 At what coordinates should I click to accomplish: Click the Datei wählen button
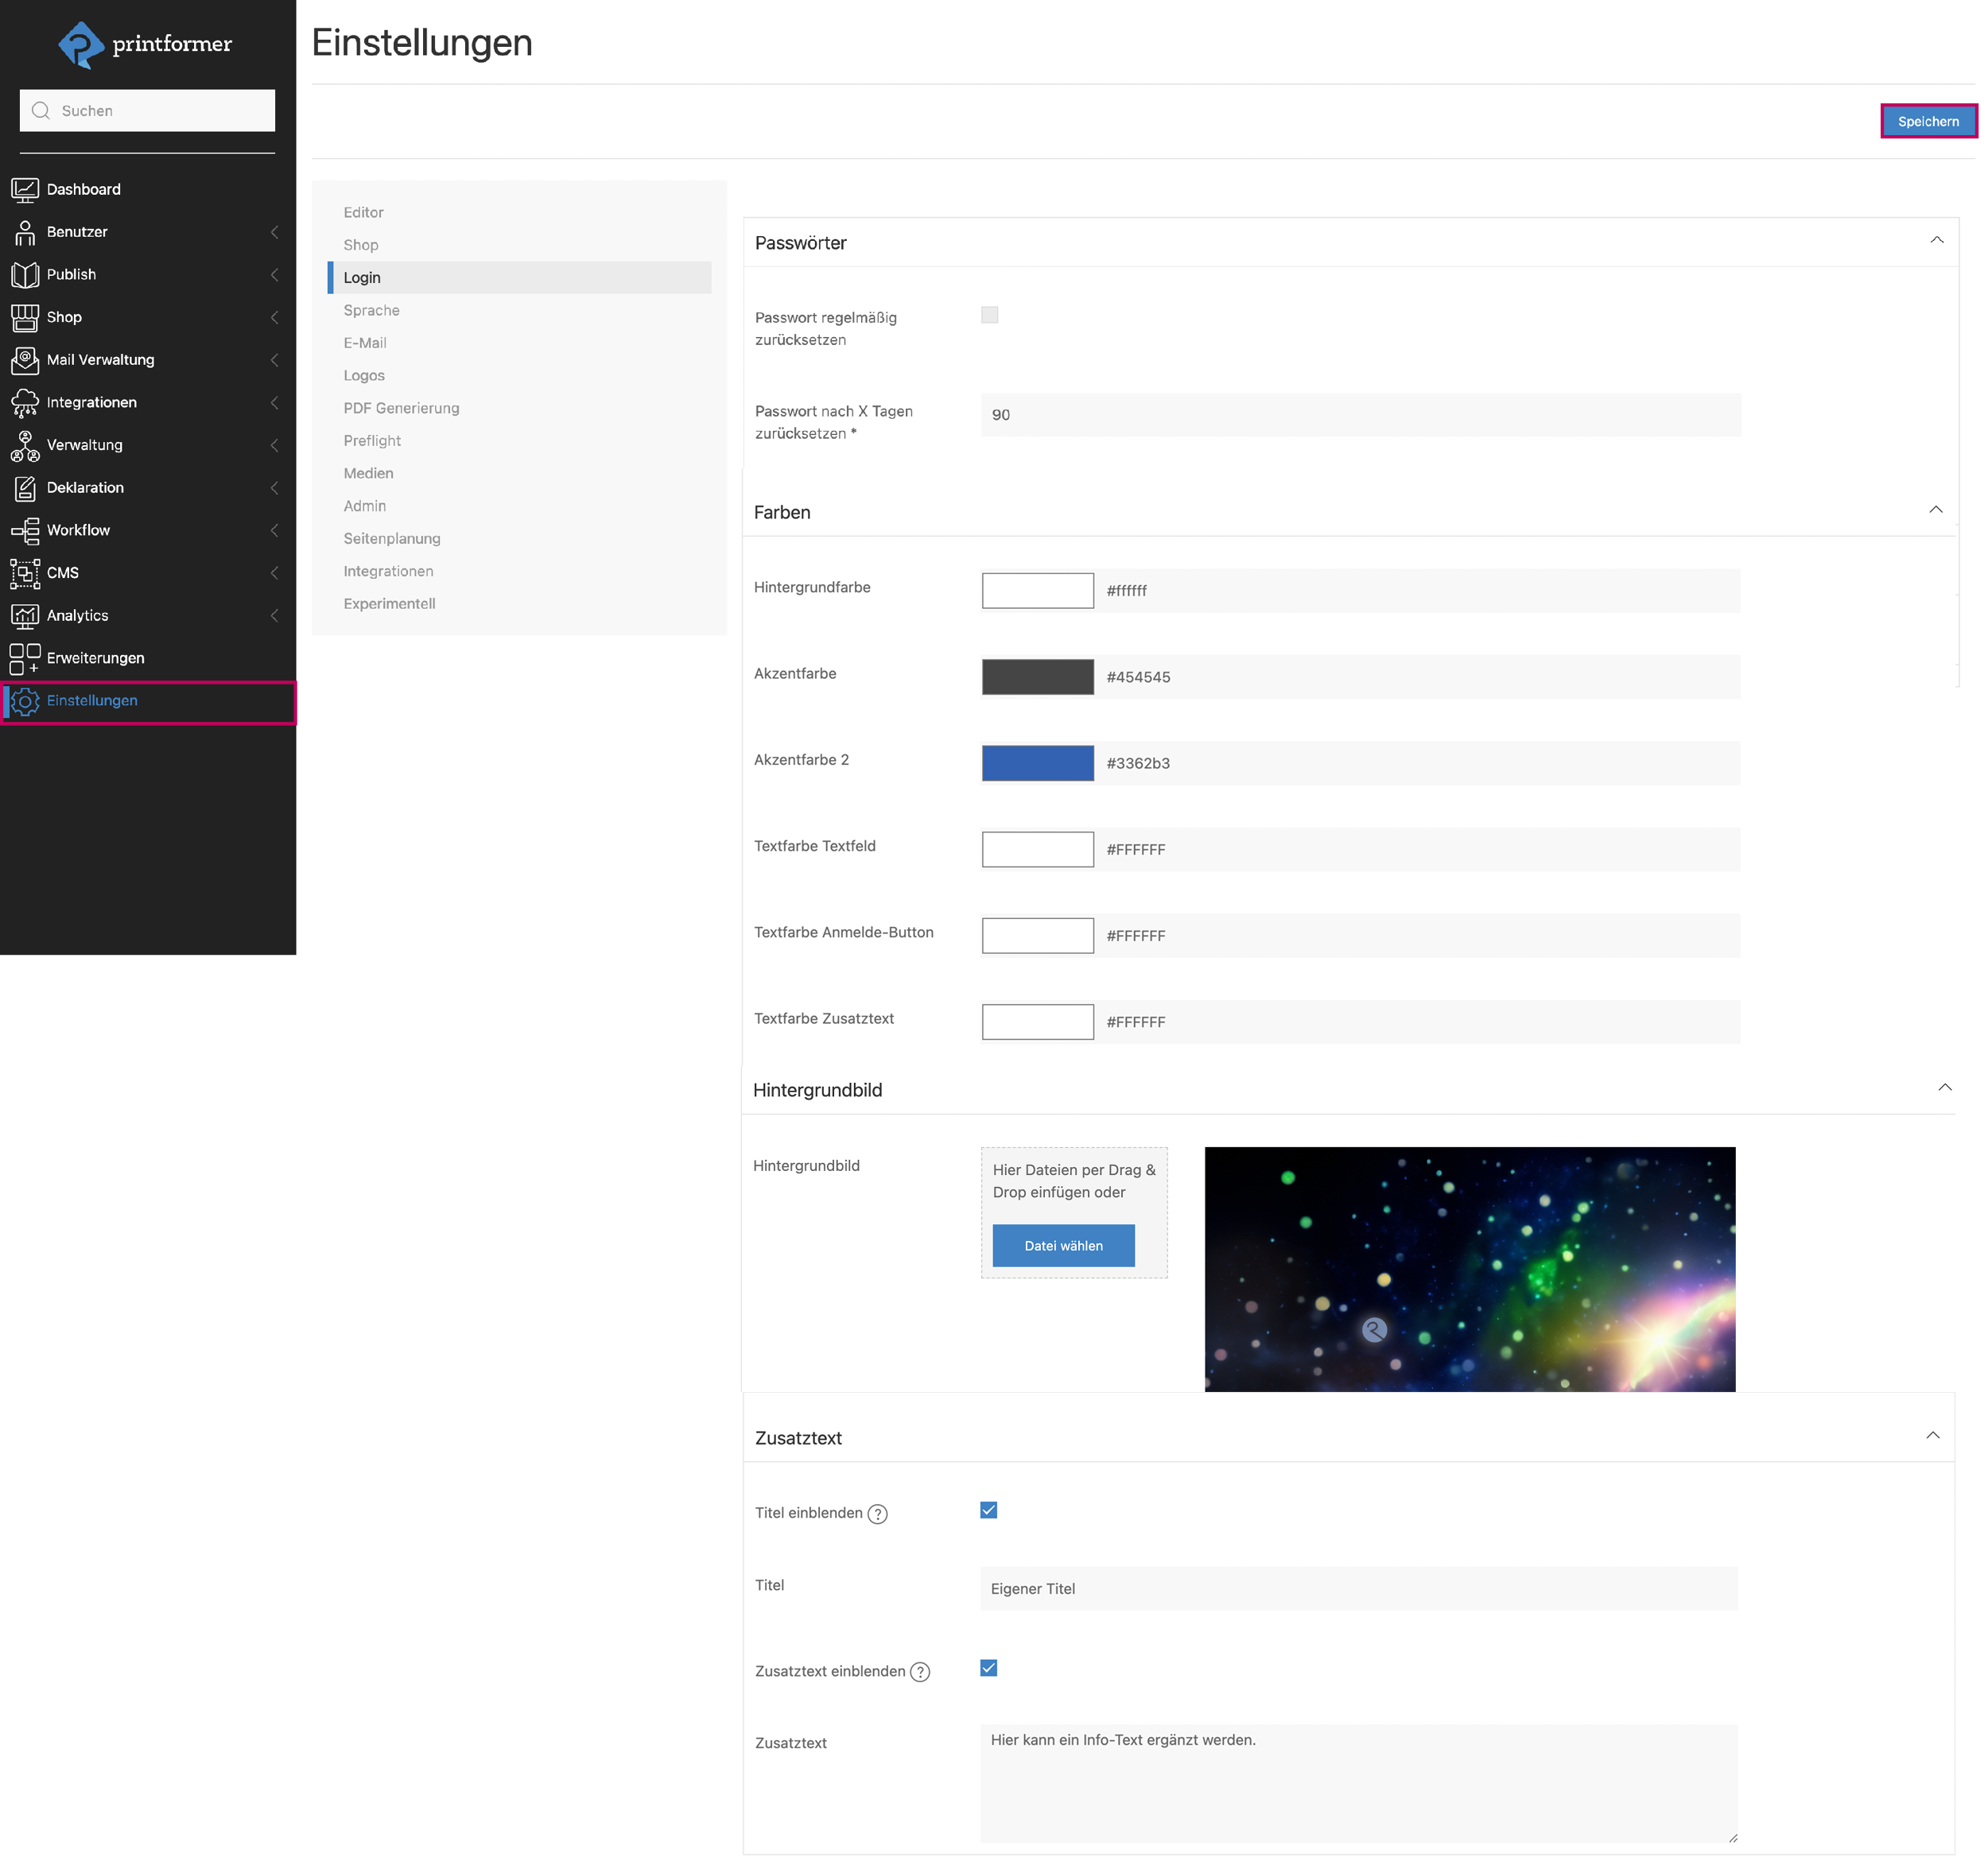click(1063, 1245)
